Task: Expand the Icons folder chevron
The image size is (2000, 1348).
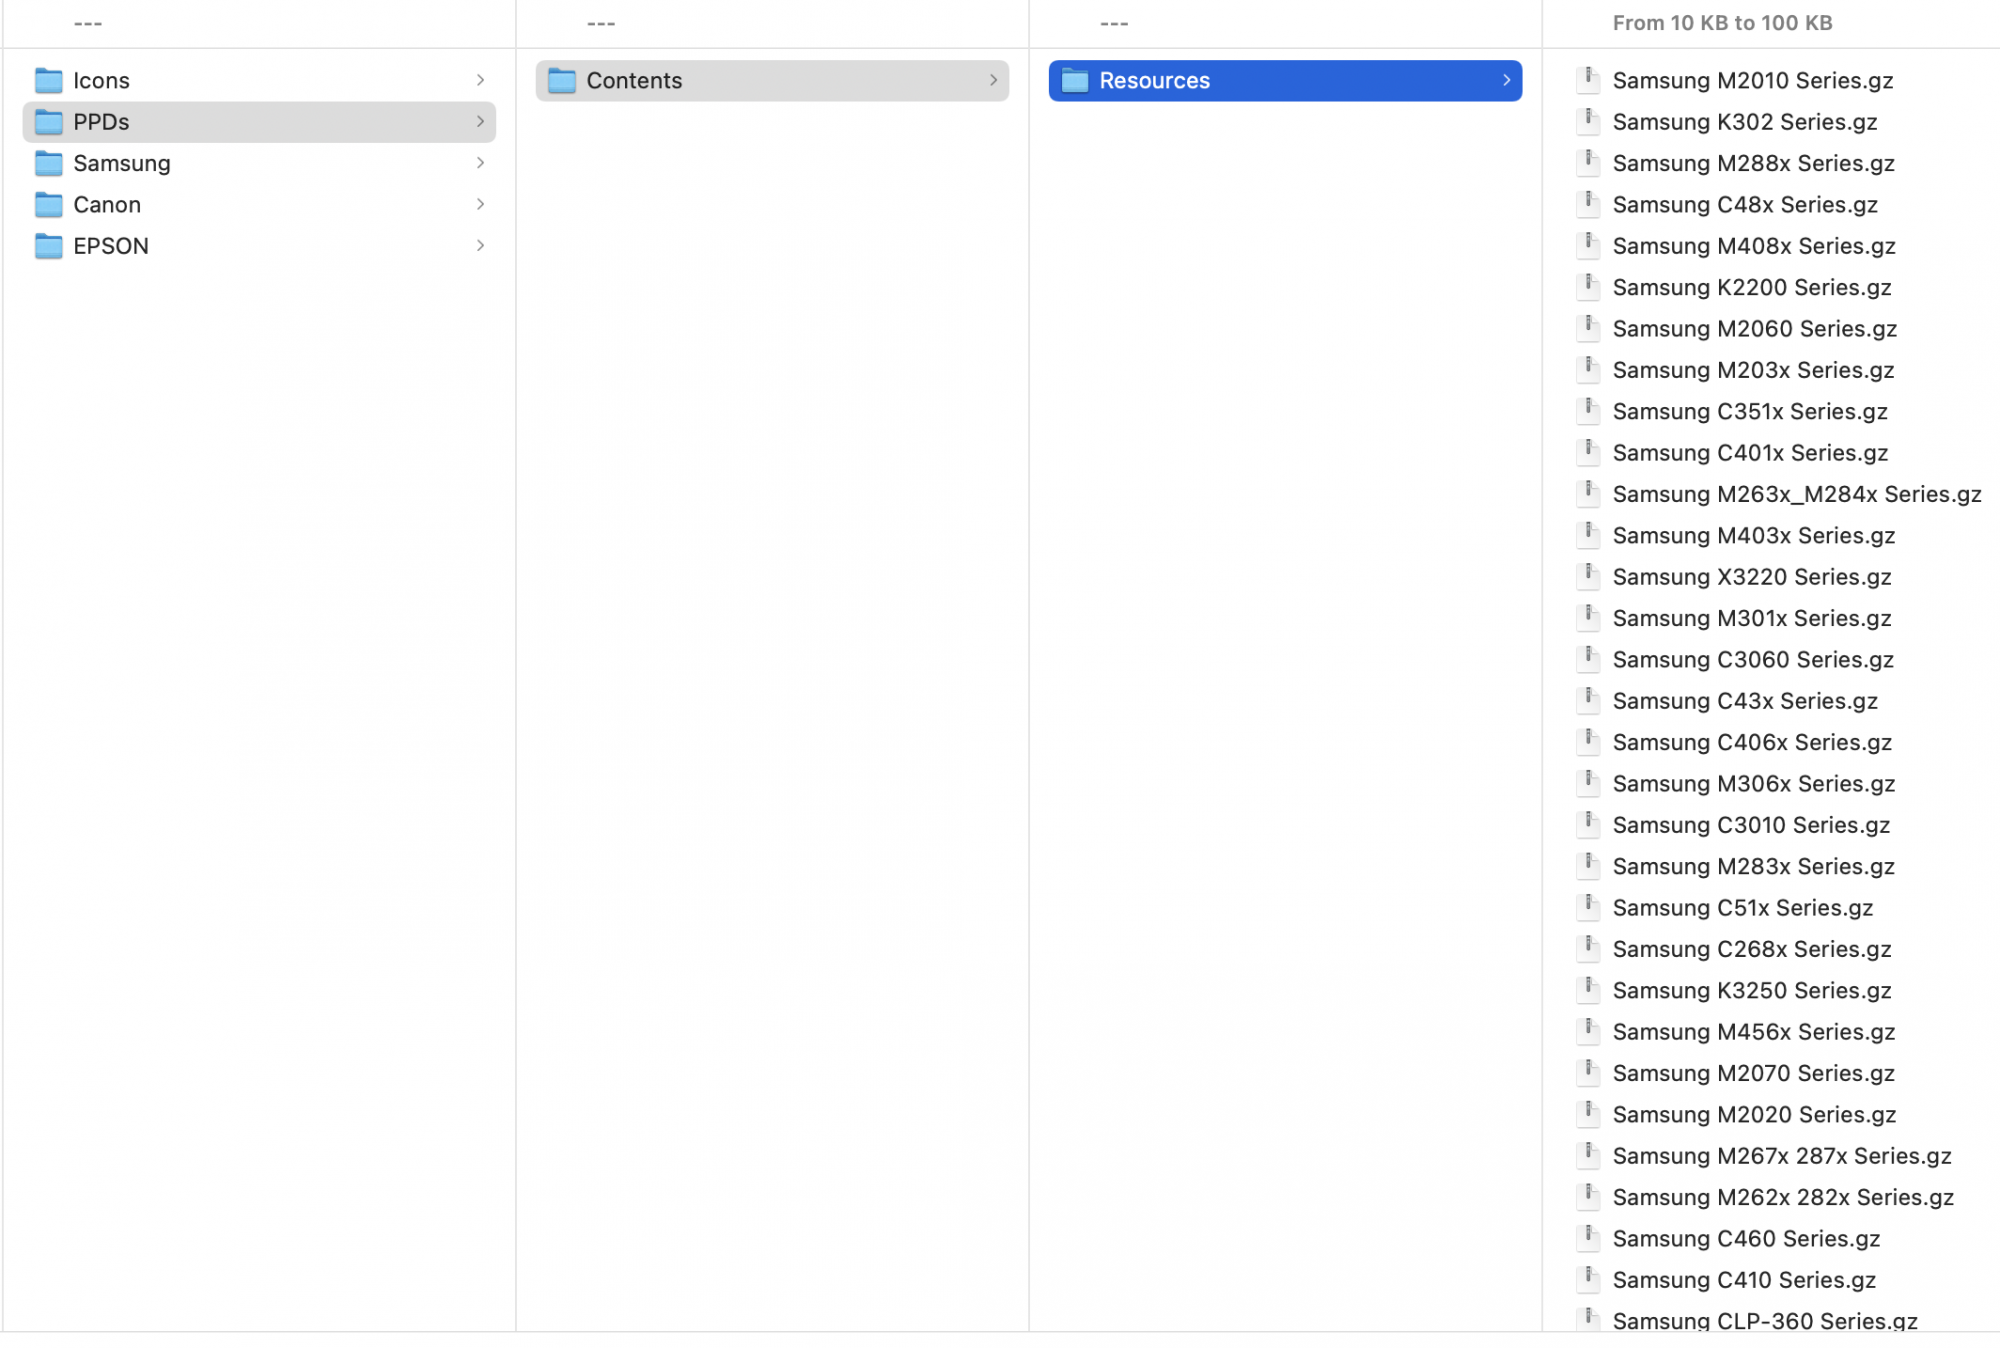Action: tap(480, 80)
